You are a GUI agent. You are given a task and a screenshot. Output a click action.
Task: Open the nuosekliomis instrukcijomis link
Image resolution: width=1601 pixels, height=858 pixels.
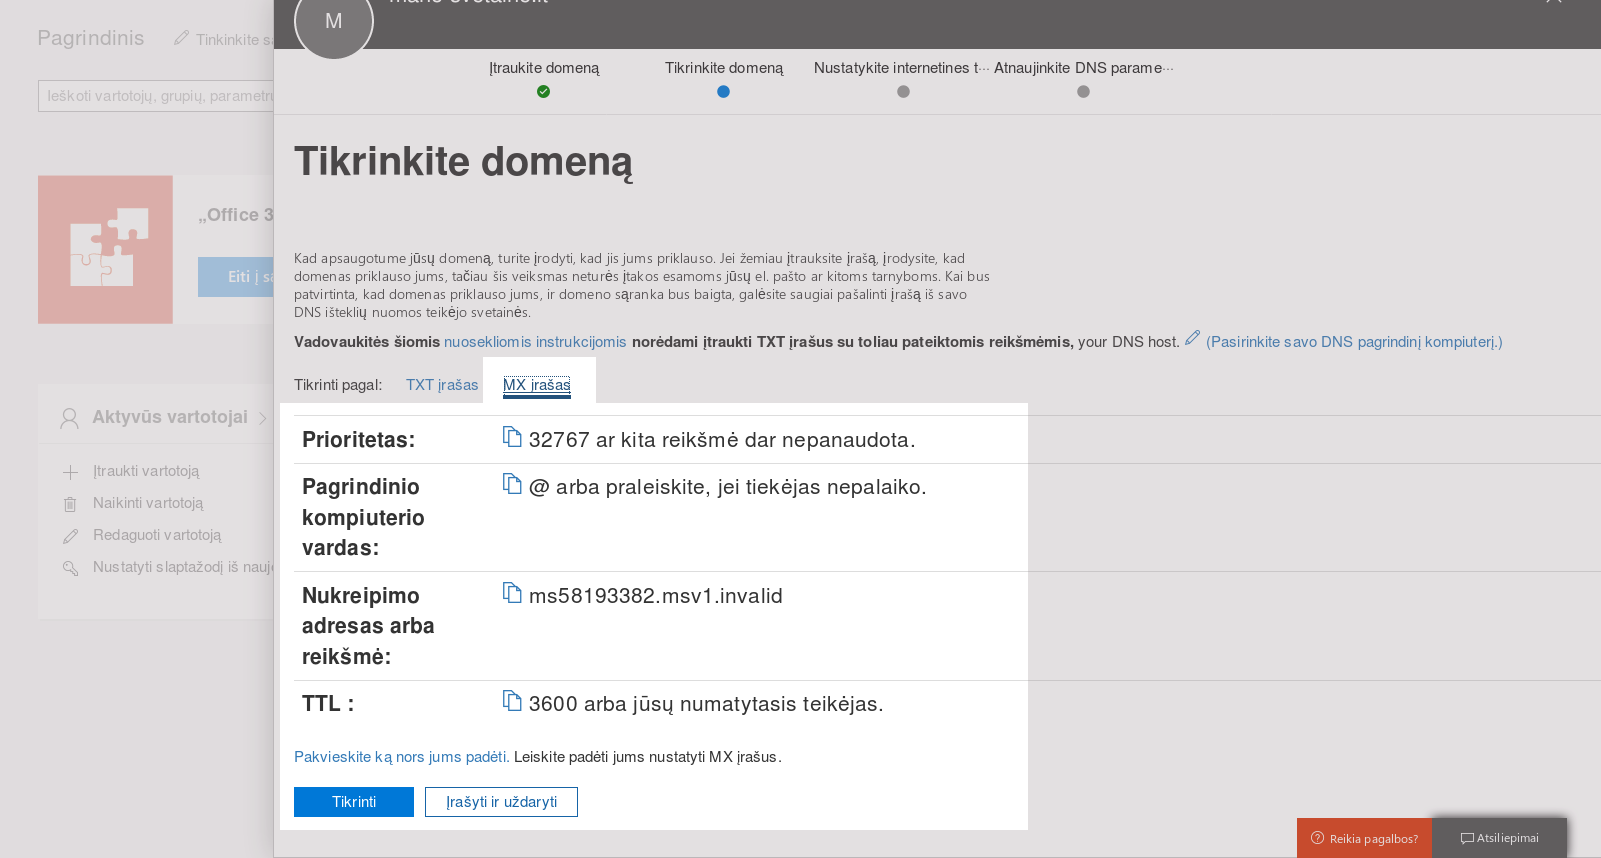point(535,342)
